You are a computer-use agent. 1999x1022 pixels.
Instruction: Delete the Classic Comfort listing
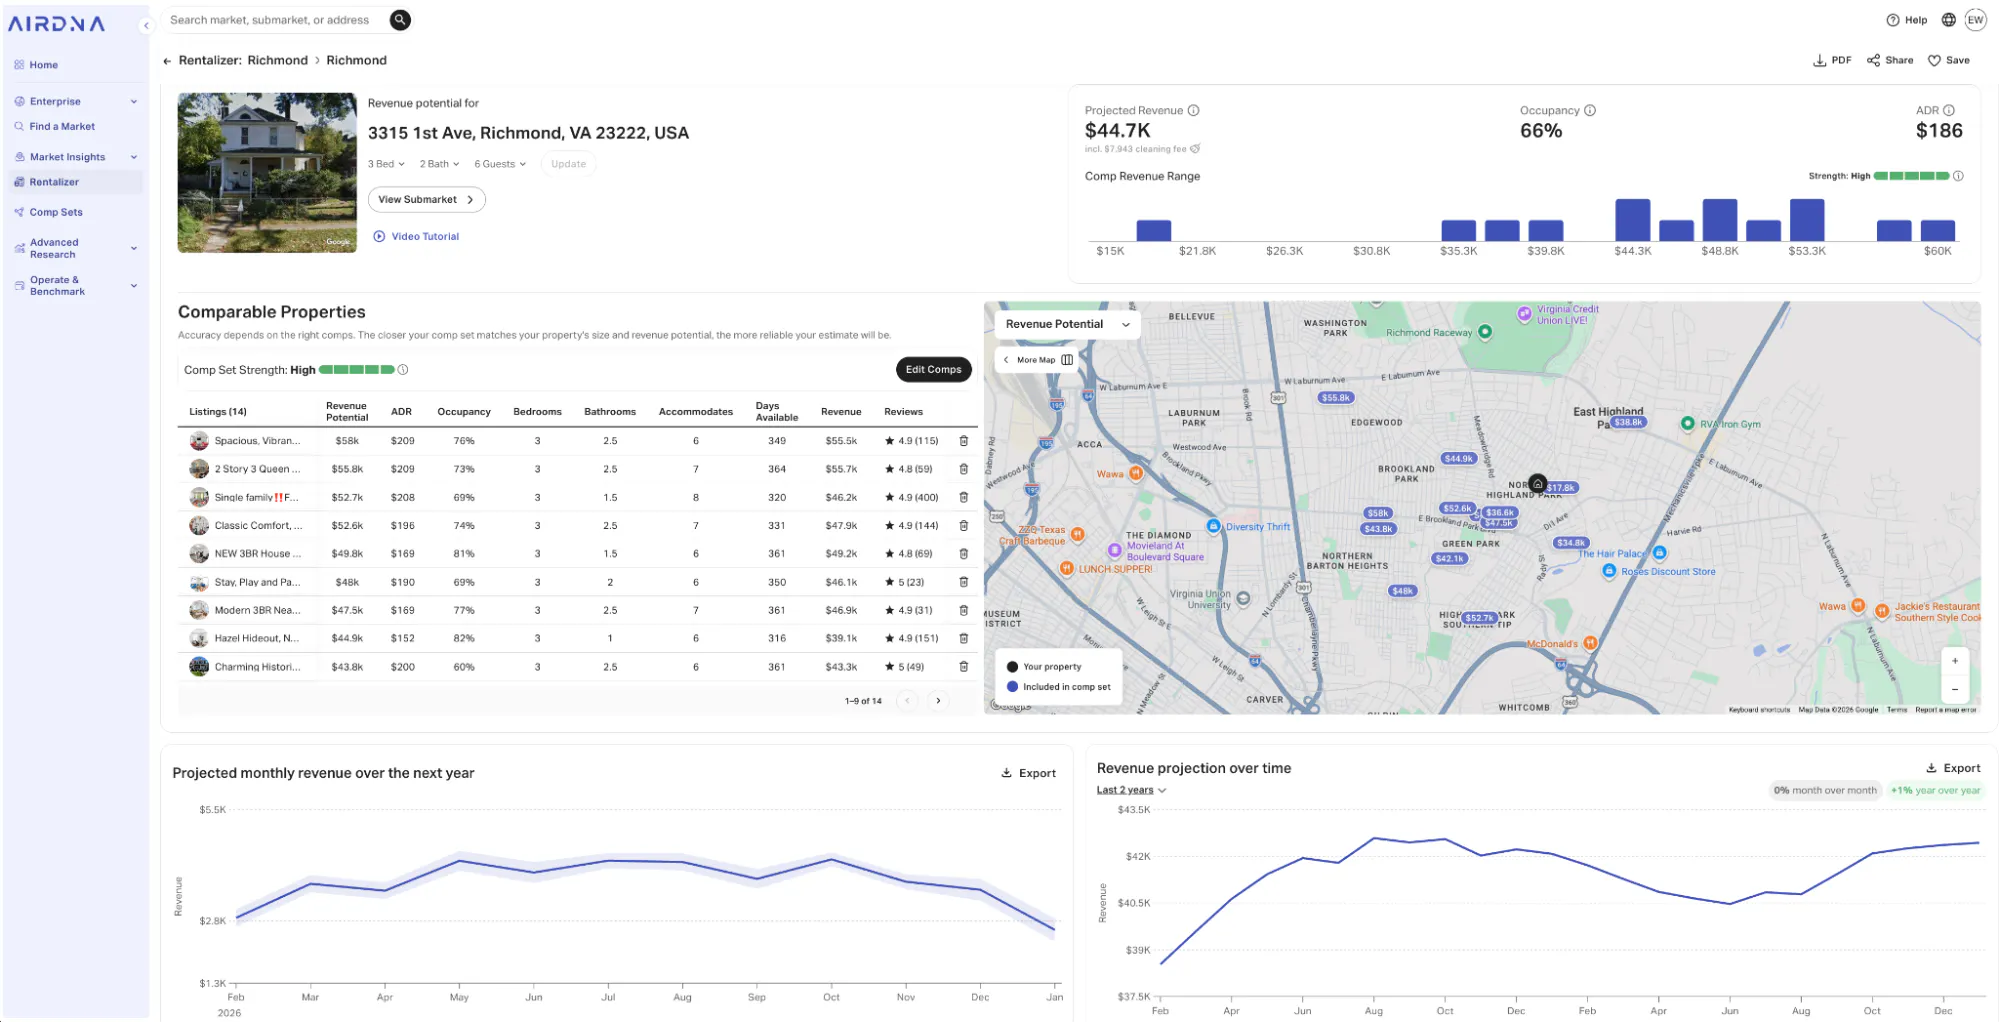click(x=964, y=526)
